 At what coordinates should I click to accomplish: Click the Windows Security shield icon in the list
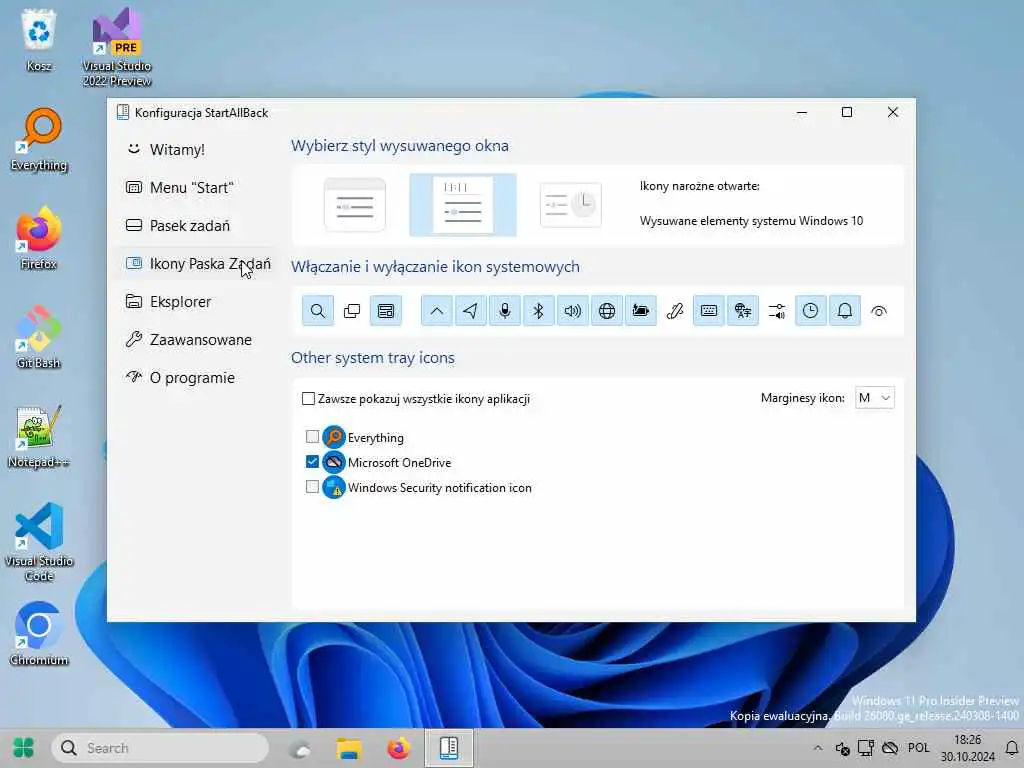pyautogui.click(x=334, y=487)
